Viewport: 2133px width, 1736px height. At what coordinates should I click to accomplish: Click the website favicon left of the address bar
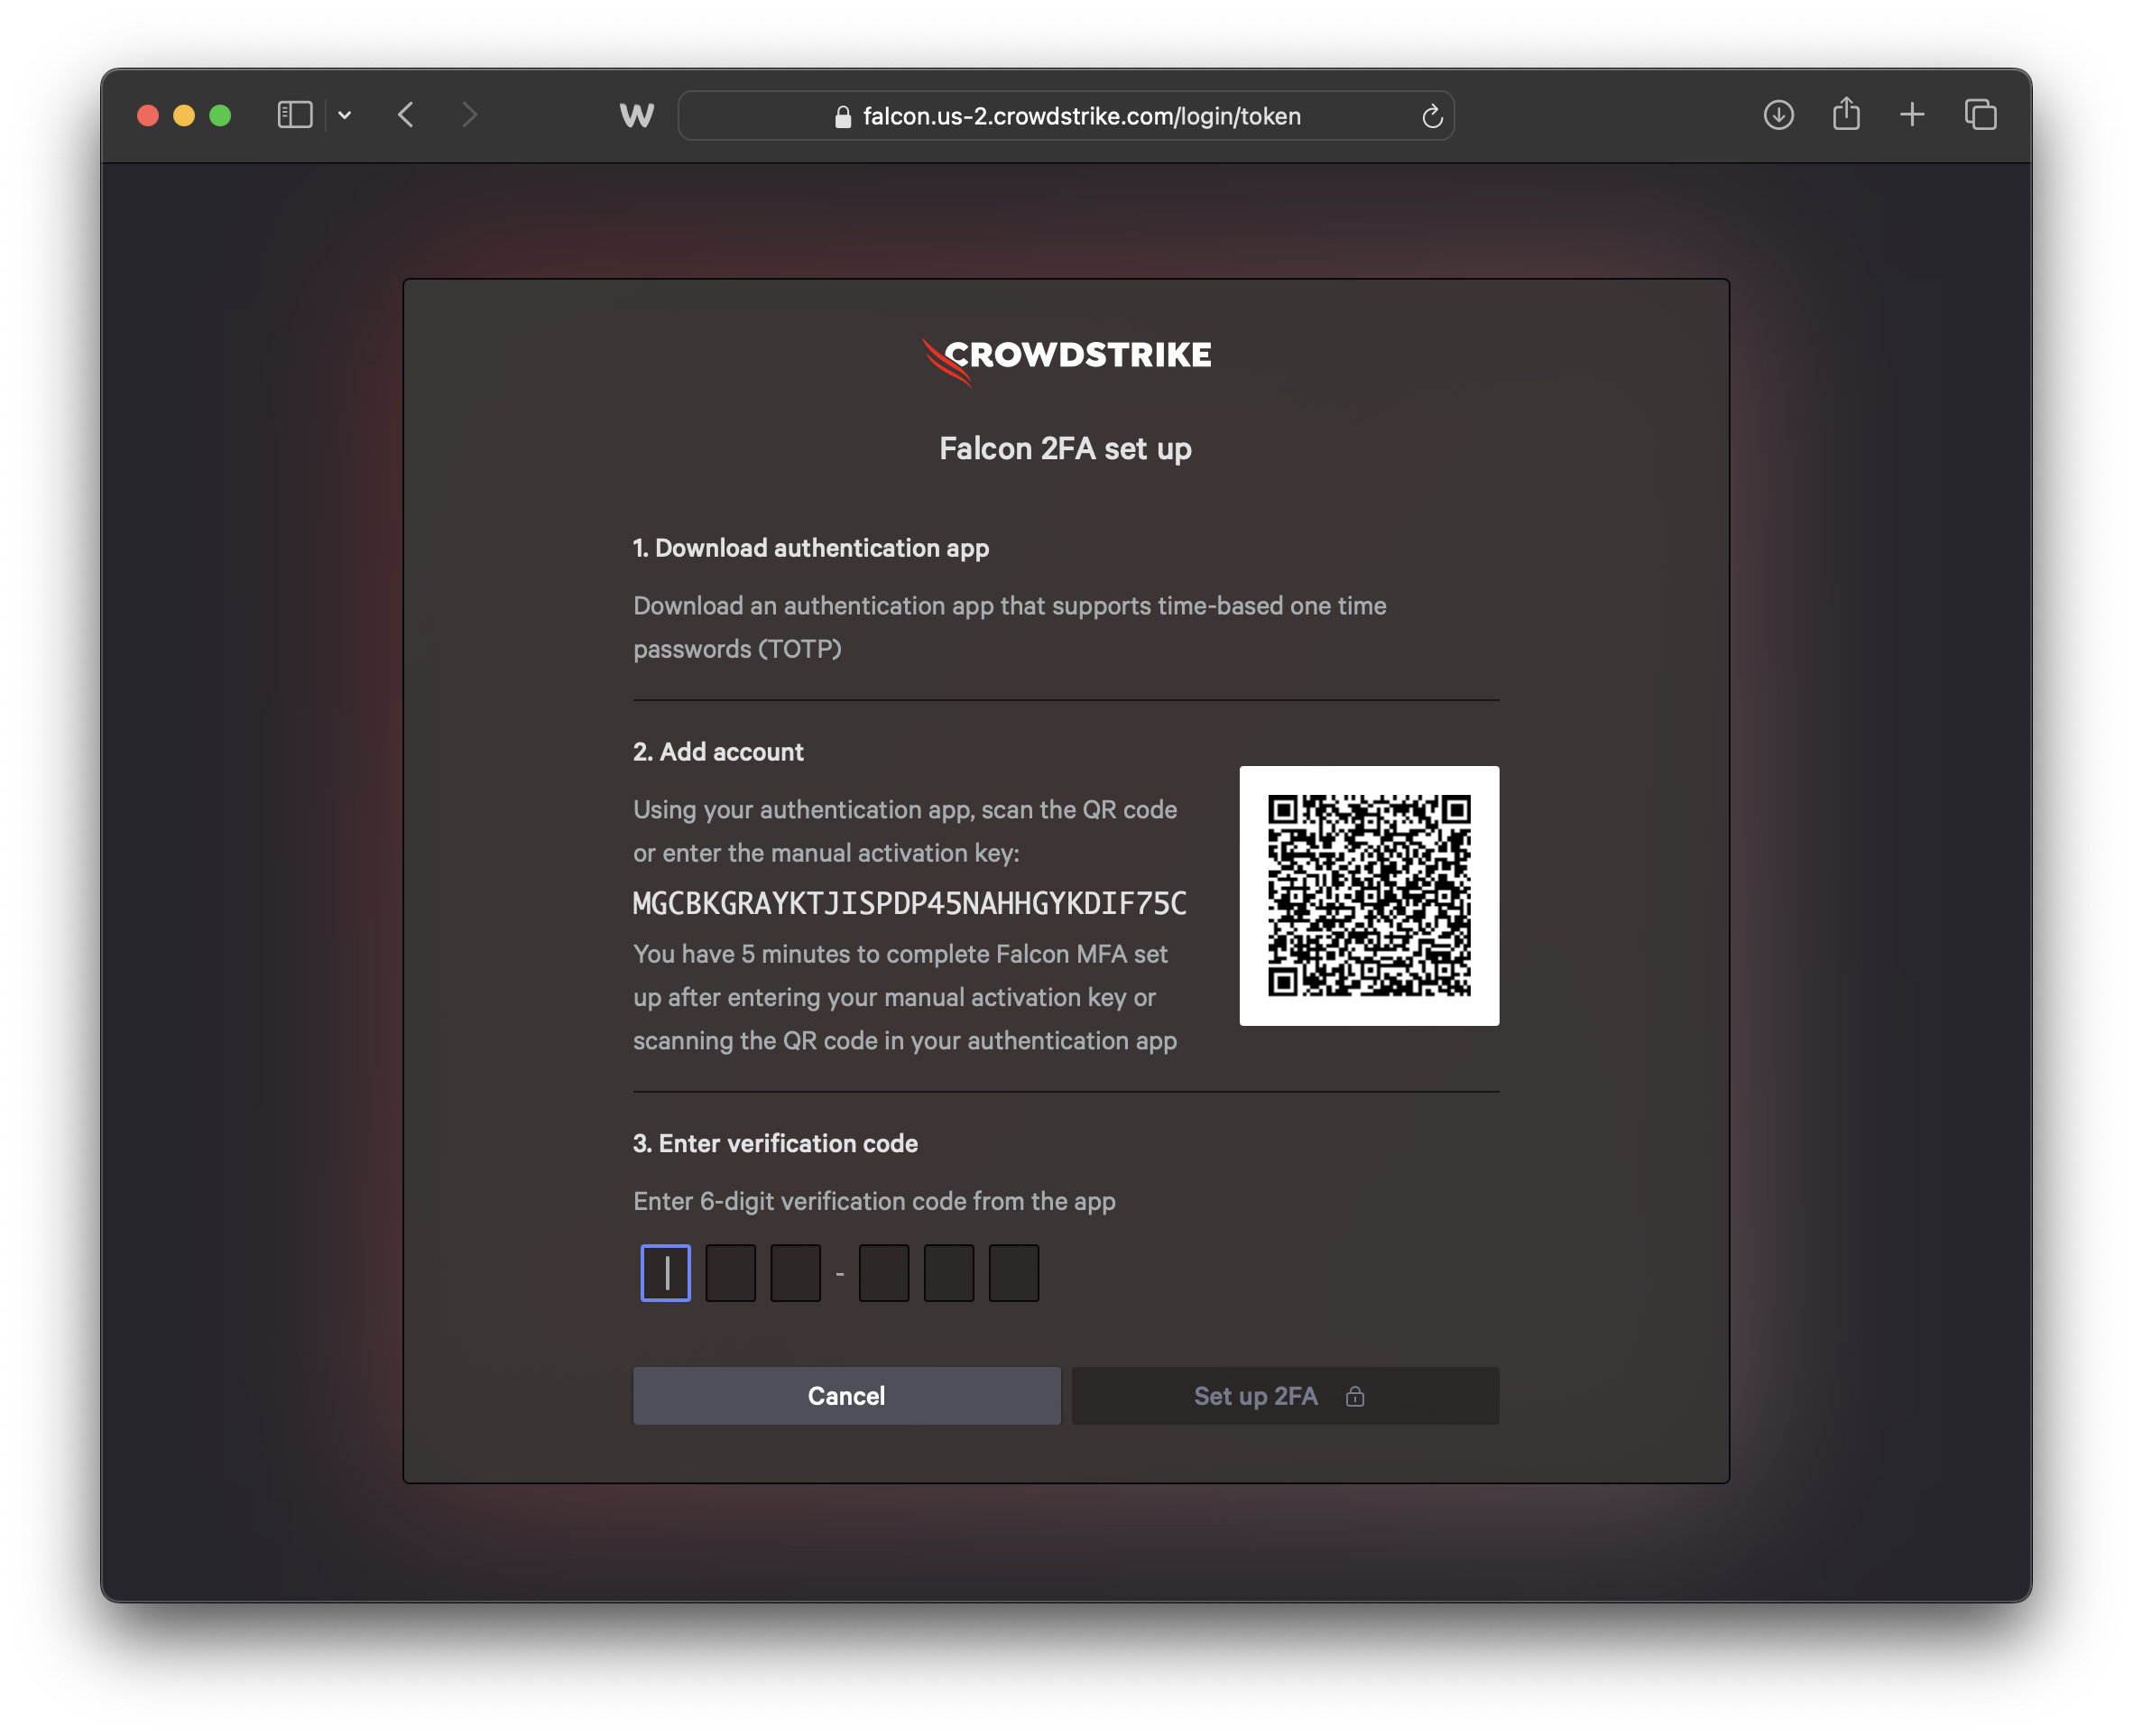click(x=637, y=115)
